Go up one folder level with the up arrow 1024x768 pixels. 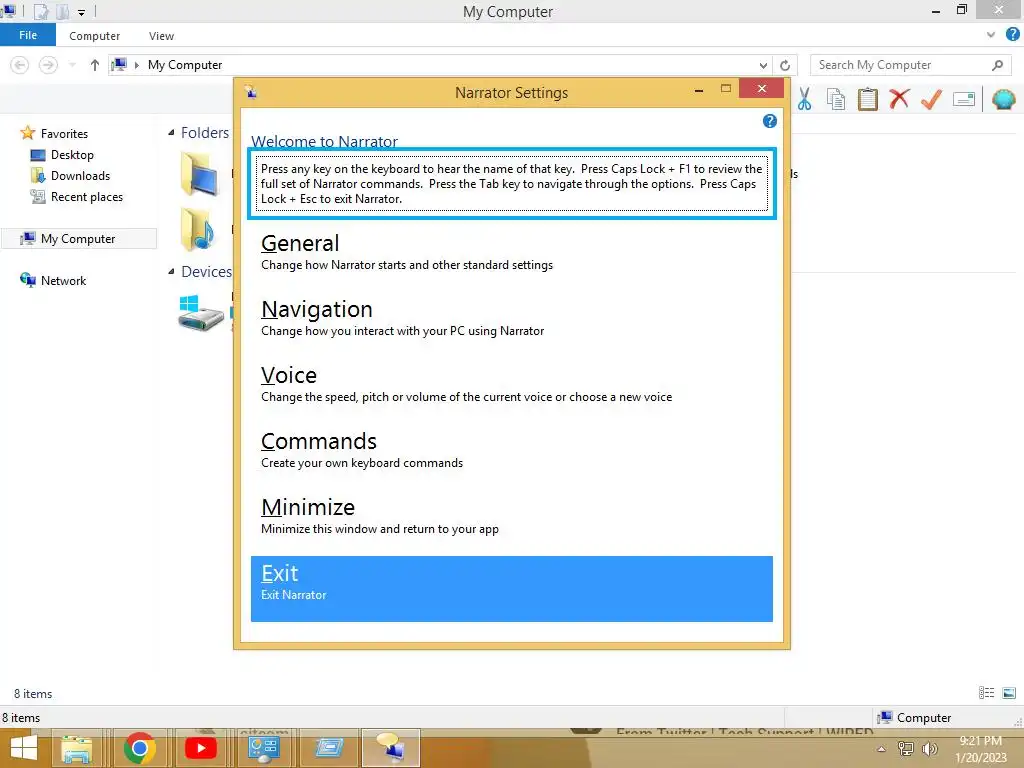coord(95,65)
